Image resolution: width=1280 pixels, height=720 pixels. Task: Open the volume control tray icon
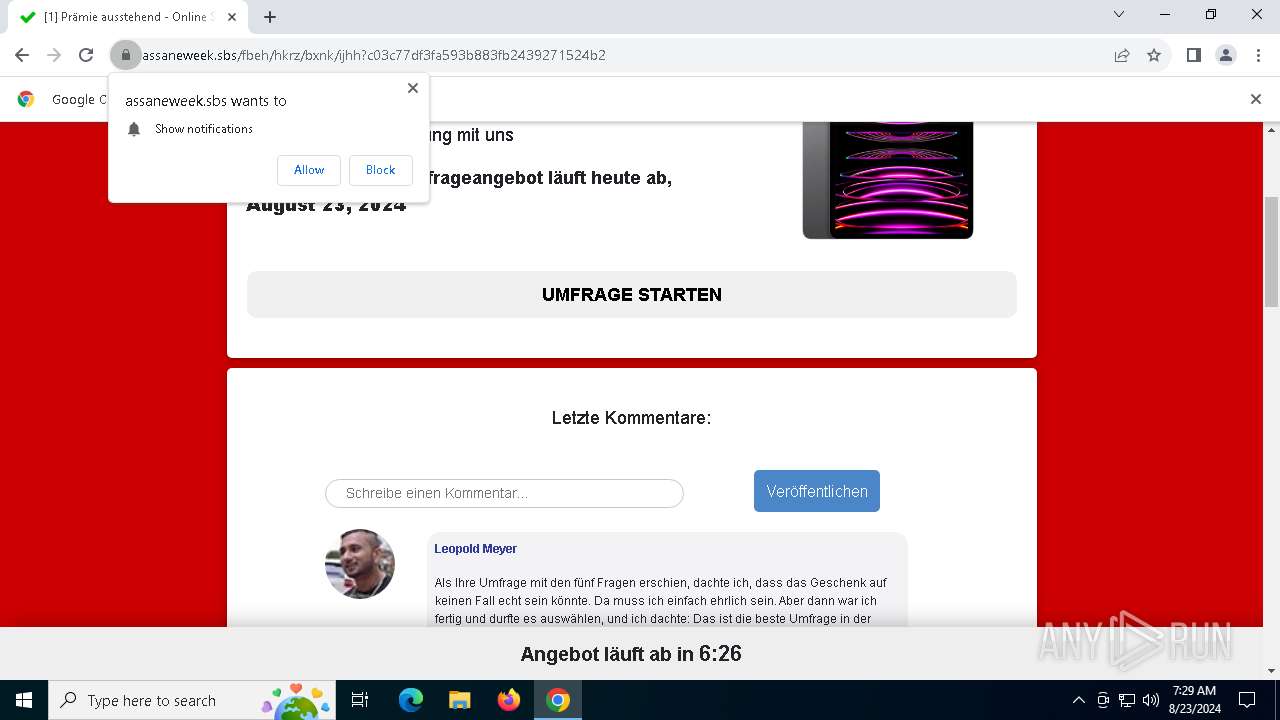point(1151,700)
